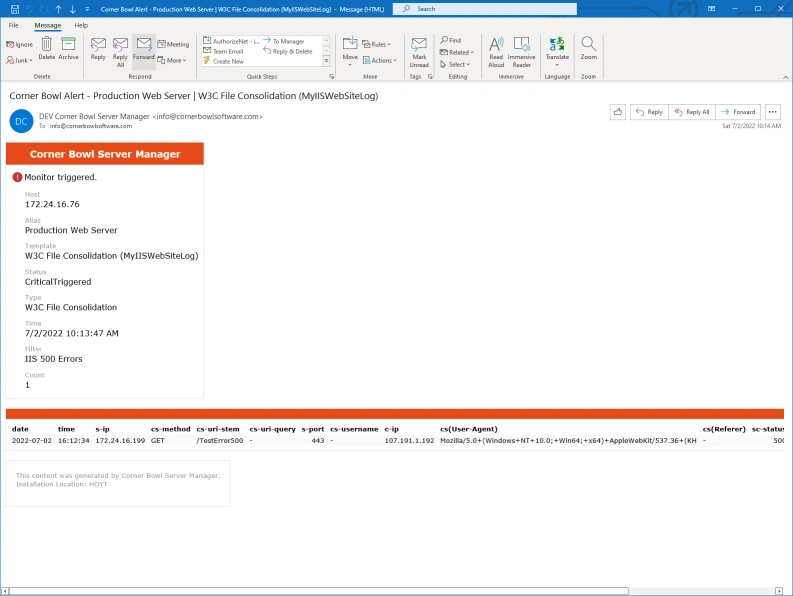Run the Team Email quick step

coord(223,51)
